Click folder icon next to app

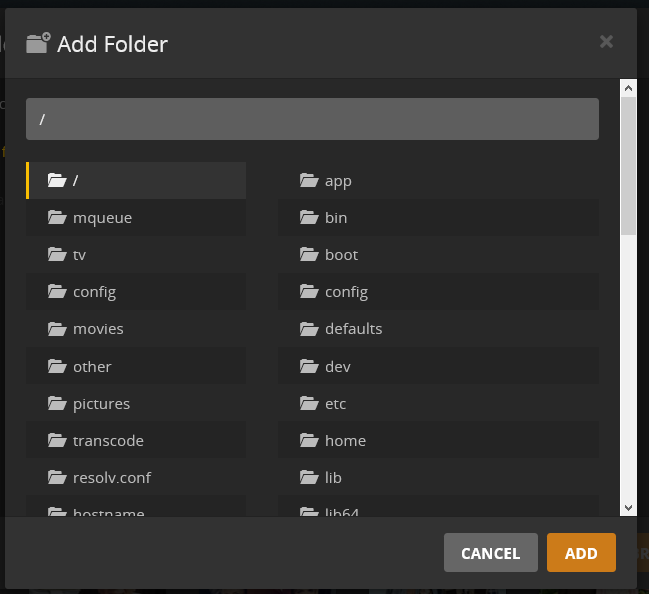pyautogui.click(x=309, y=180)
